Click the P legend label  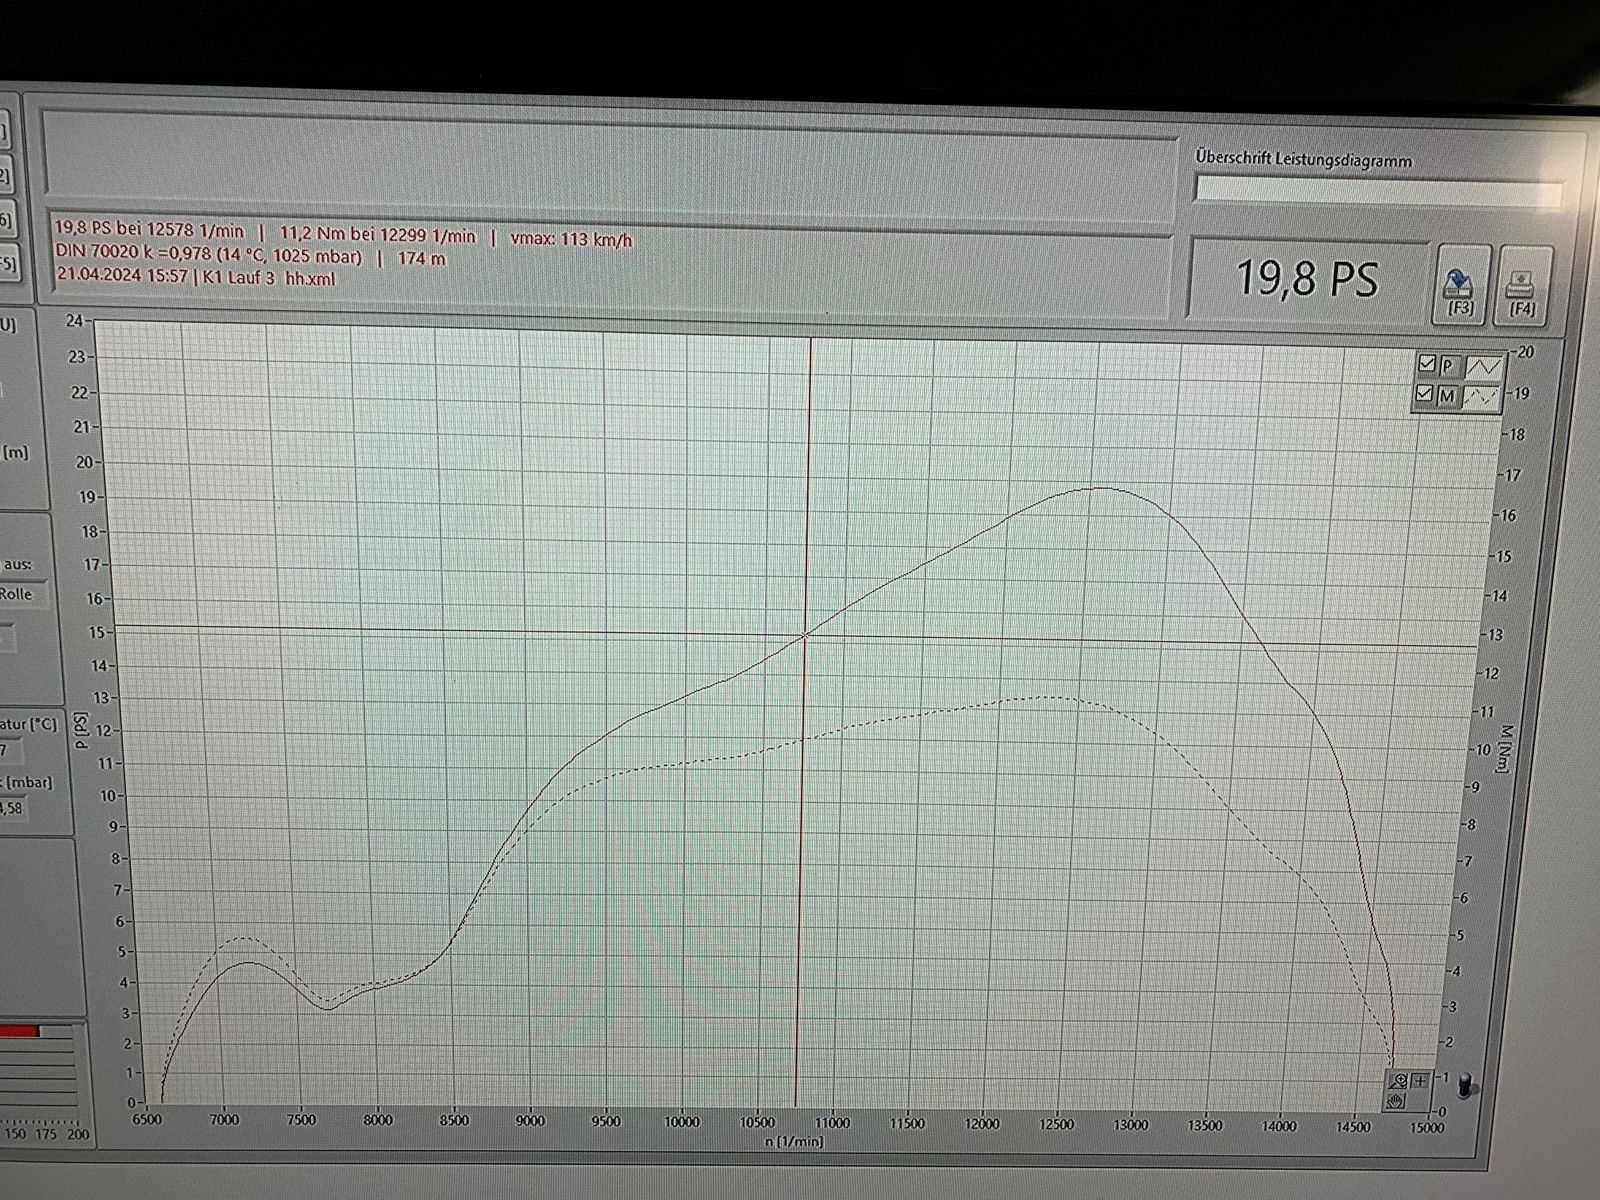pos(1447,366)
